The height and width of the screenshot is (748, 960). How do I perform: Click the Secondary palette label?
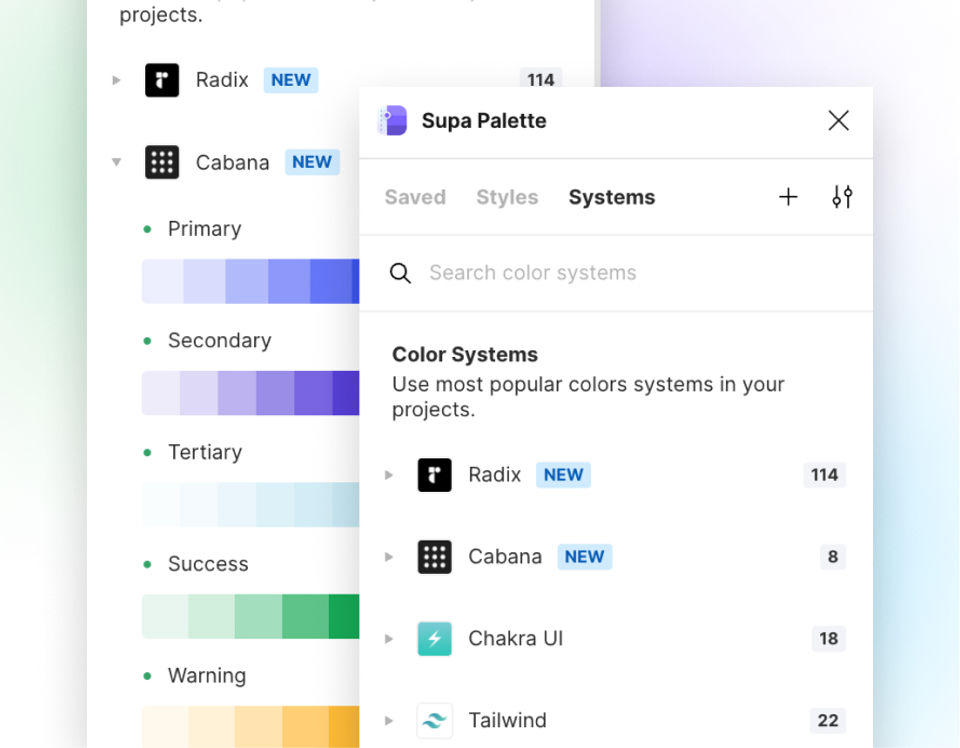point(219,340)
